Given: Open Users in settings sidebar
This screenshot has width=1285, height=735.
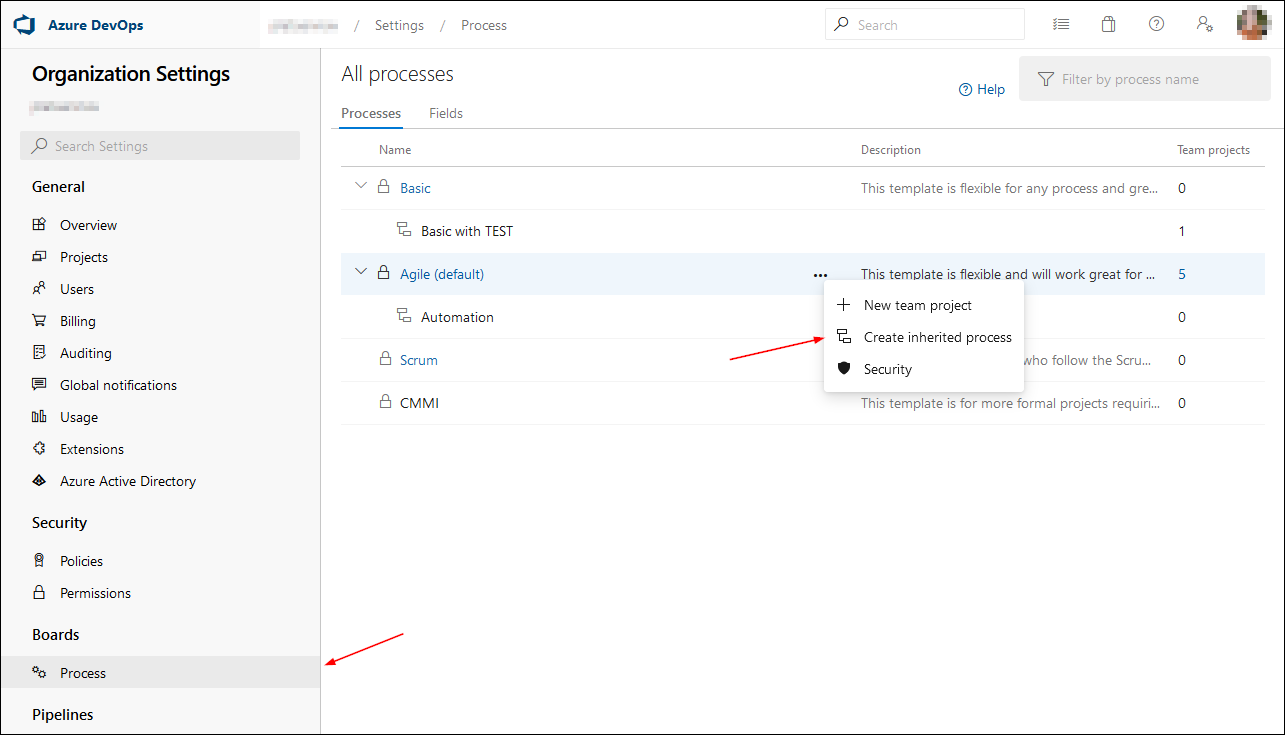Looking at the screenshot, I should pyautogui.click(x=77, y=289).
